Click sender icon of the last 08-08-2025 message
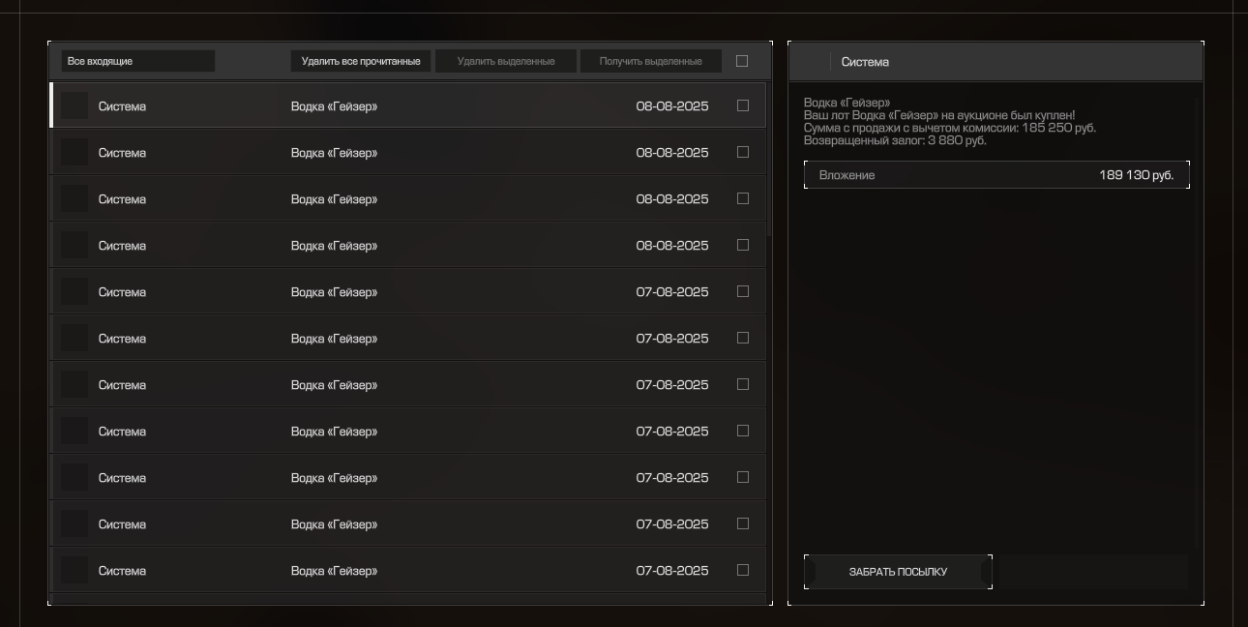The width and height of the screenshot is (1248, 627). point(74,245)
